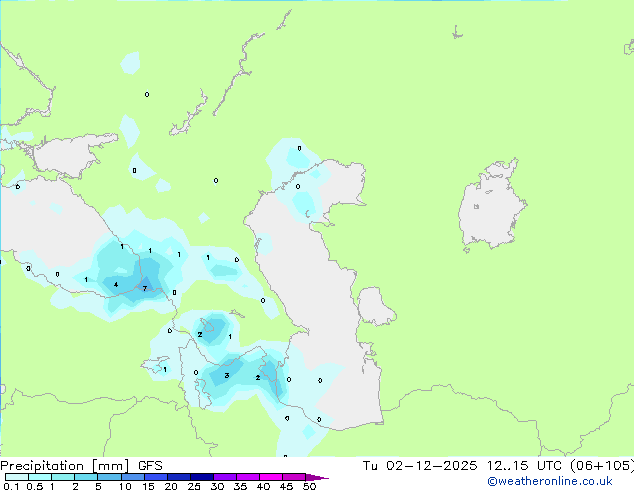Select the '12..15 UTC' time range text

(x=524, y=466)
